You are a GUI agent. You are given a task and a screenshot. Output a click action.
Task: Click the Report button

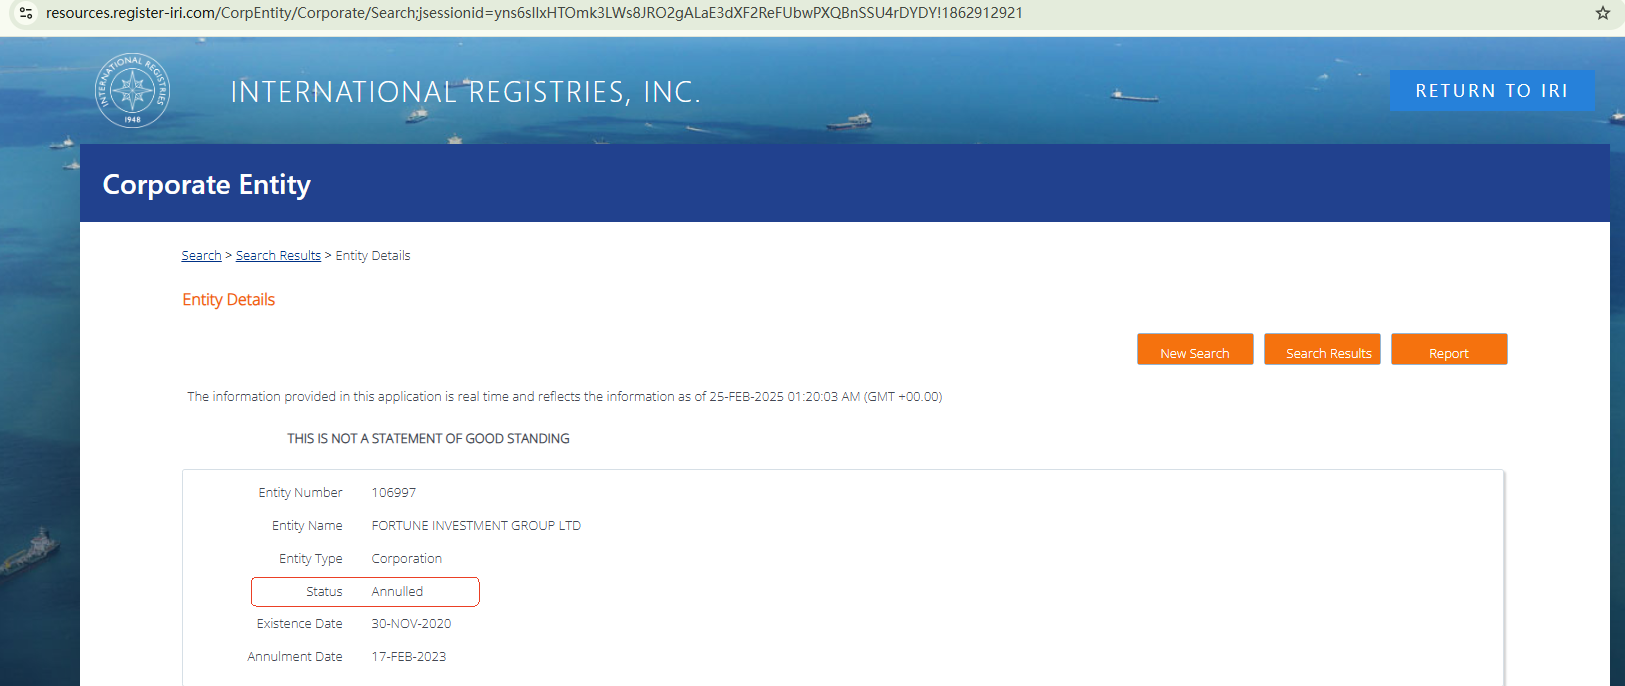[x=1449, y=349]
